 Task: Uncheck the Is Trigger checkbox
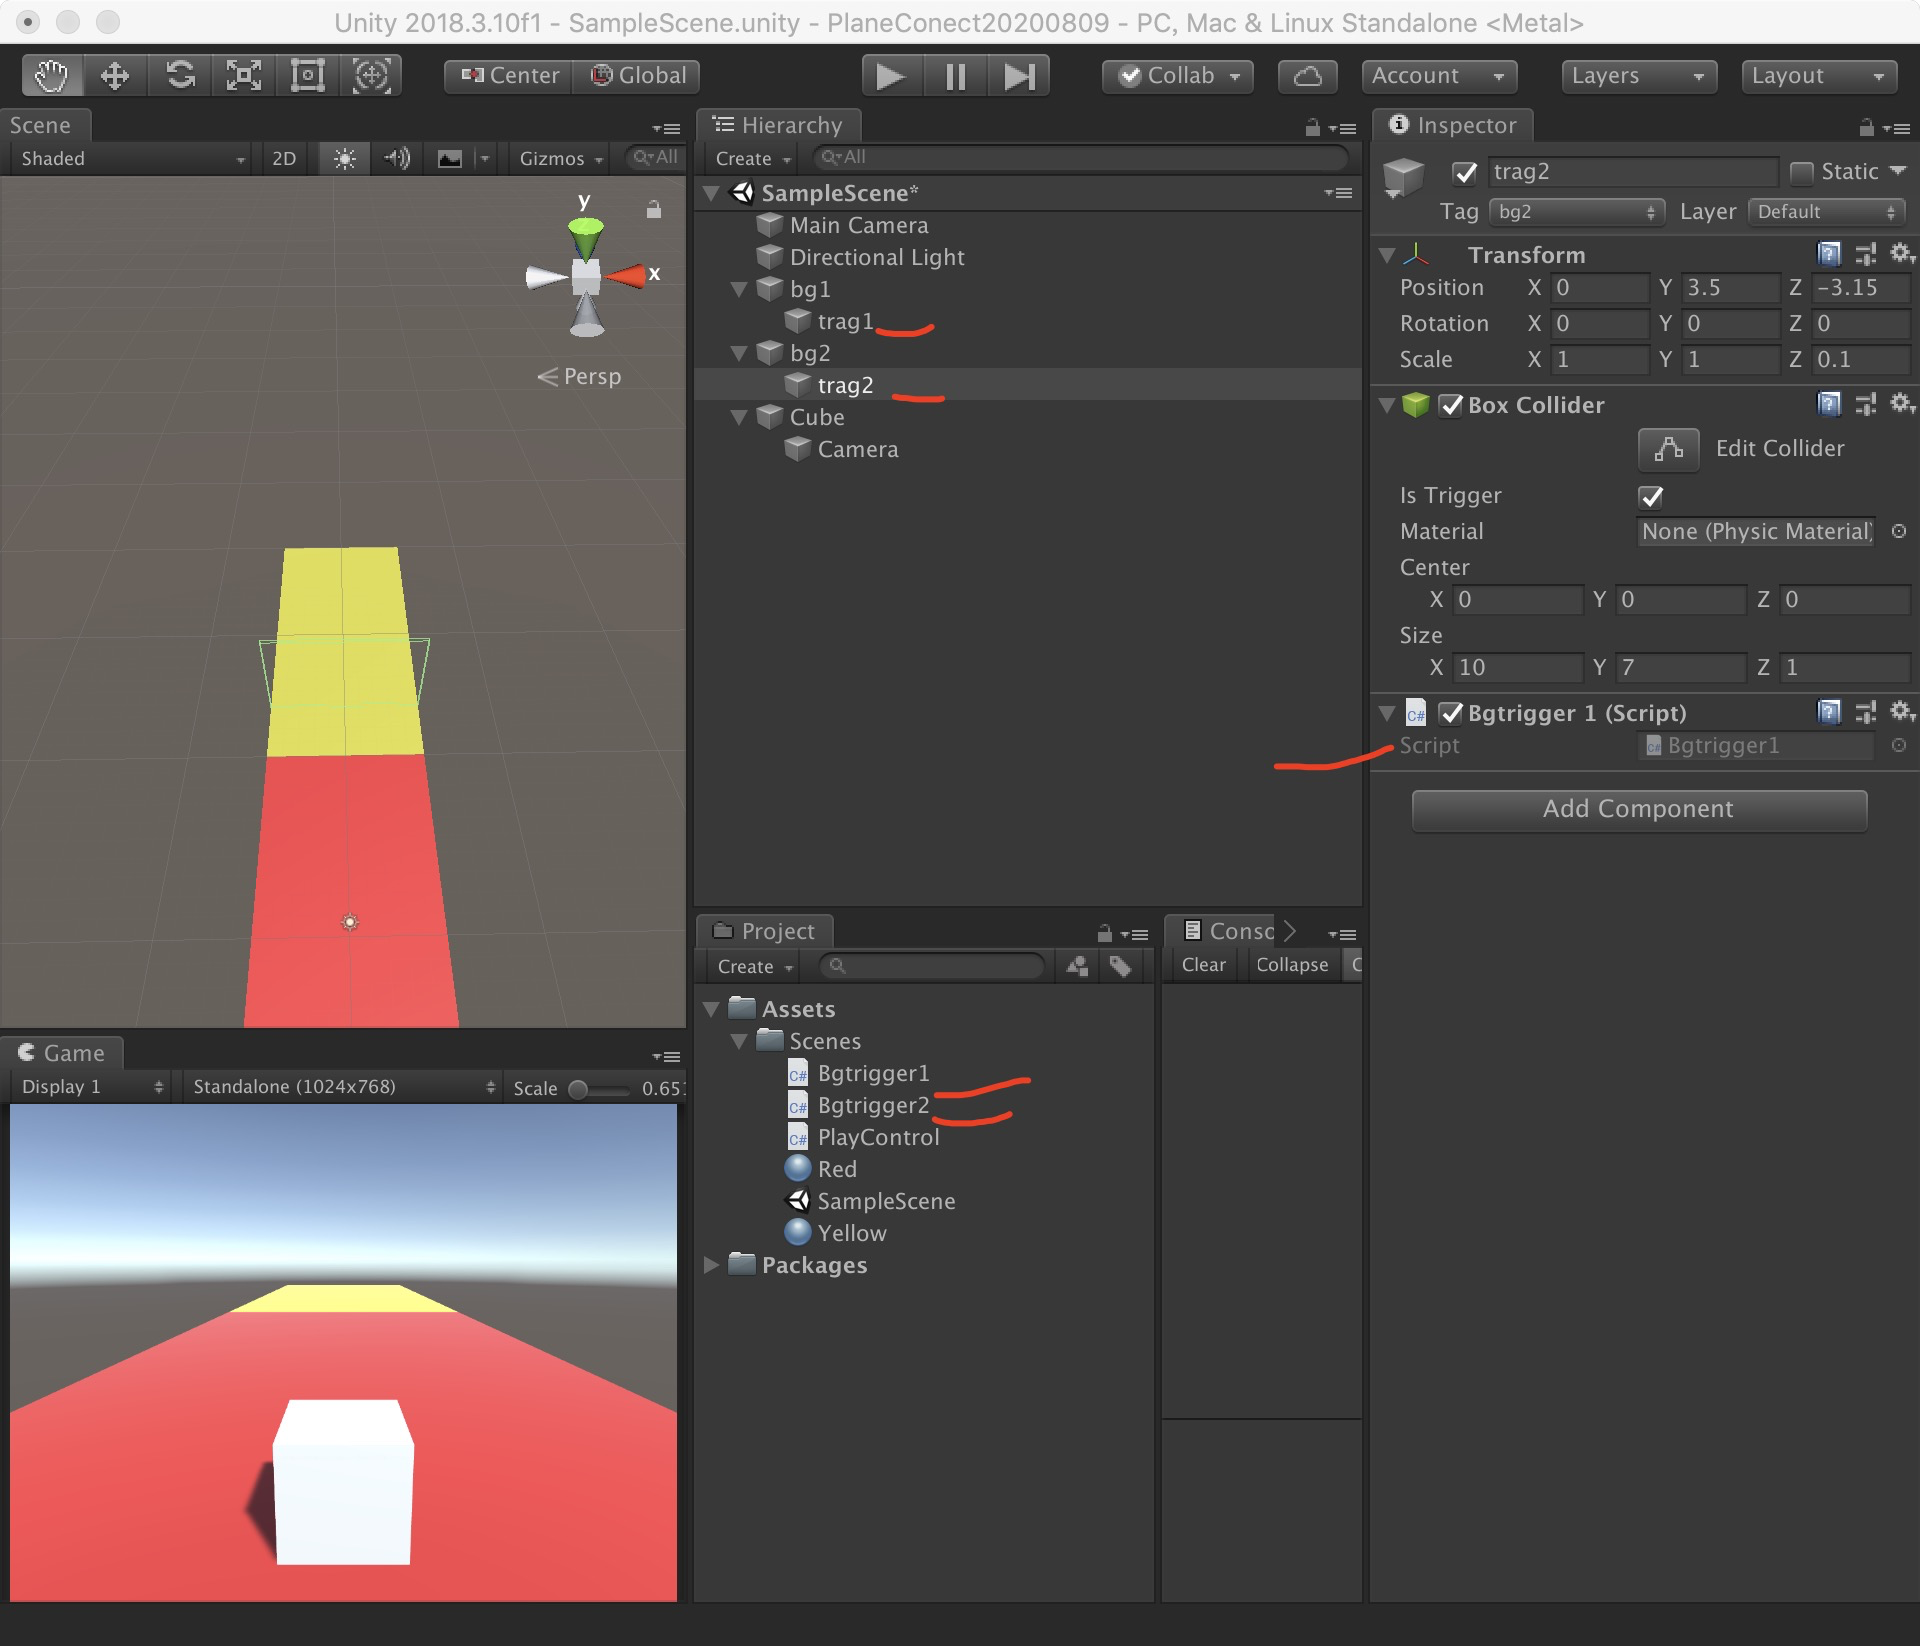pyautogui.click(x=1651, y=496)
